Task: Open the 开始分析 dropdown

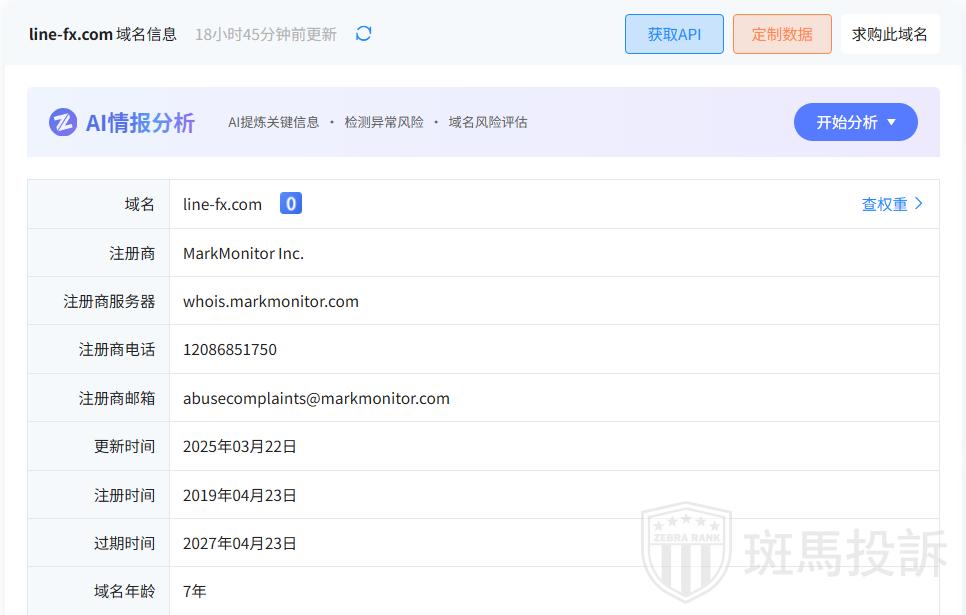Action: (855, 122)
